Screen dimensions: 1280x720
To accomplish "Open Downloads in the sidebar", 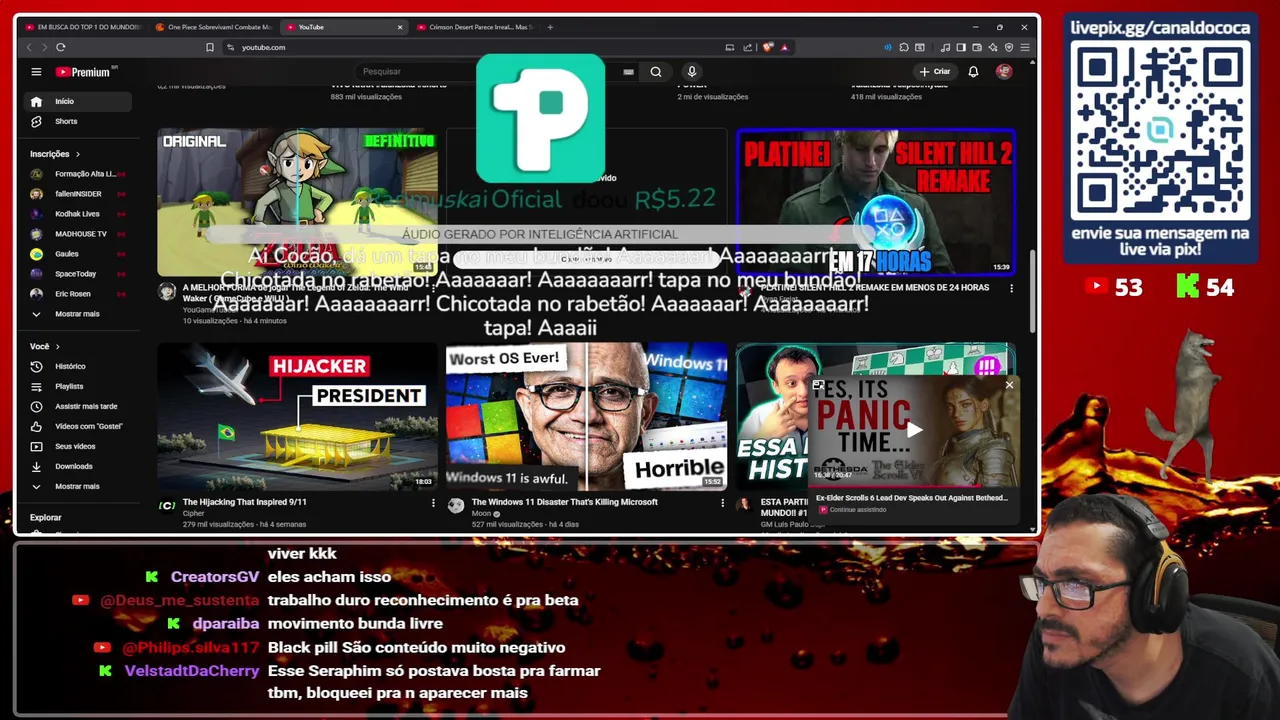I will pyautogui.click(x=78, y=466).
